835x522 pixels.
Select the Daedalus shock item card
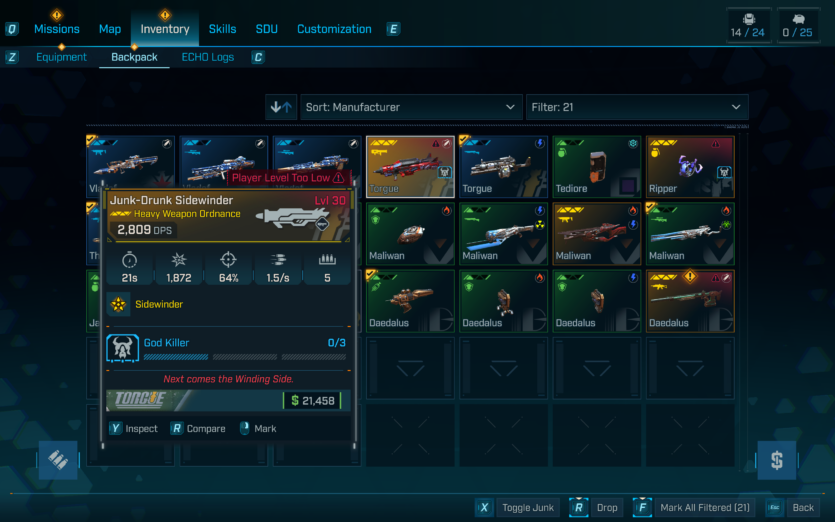pyautogui.click(x=596, y=301)
